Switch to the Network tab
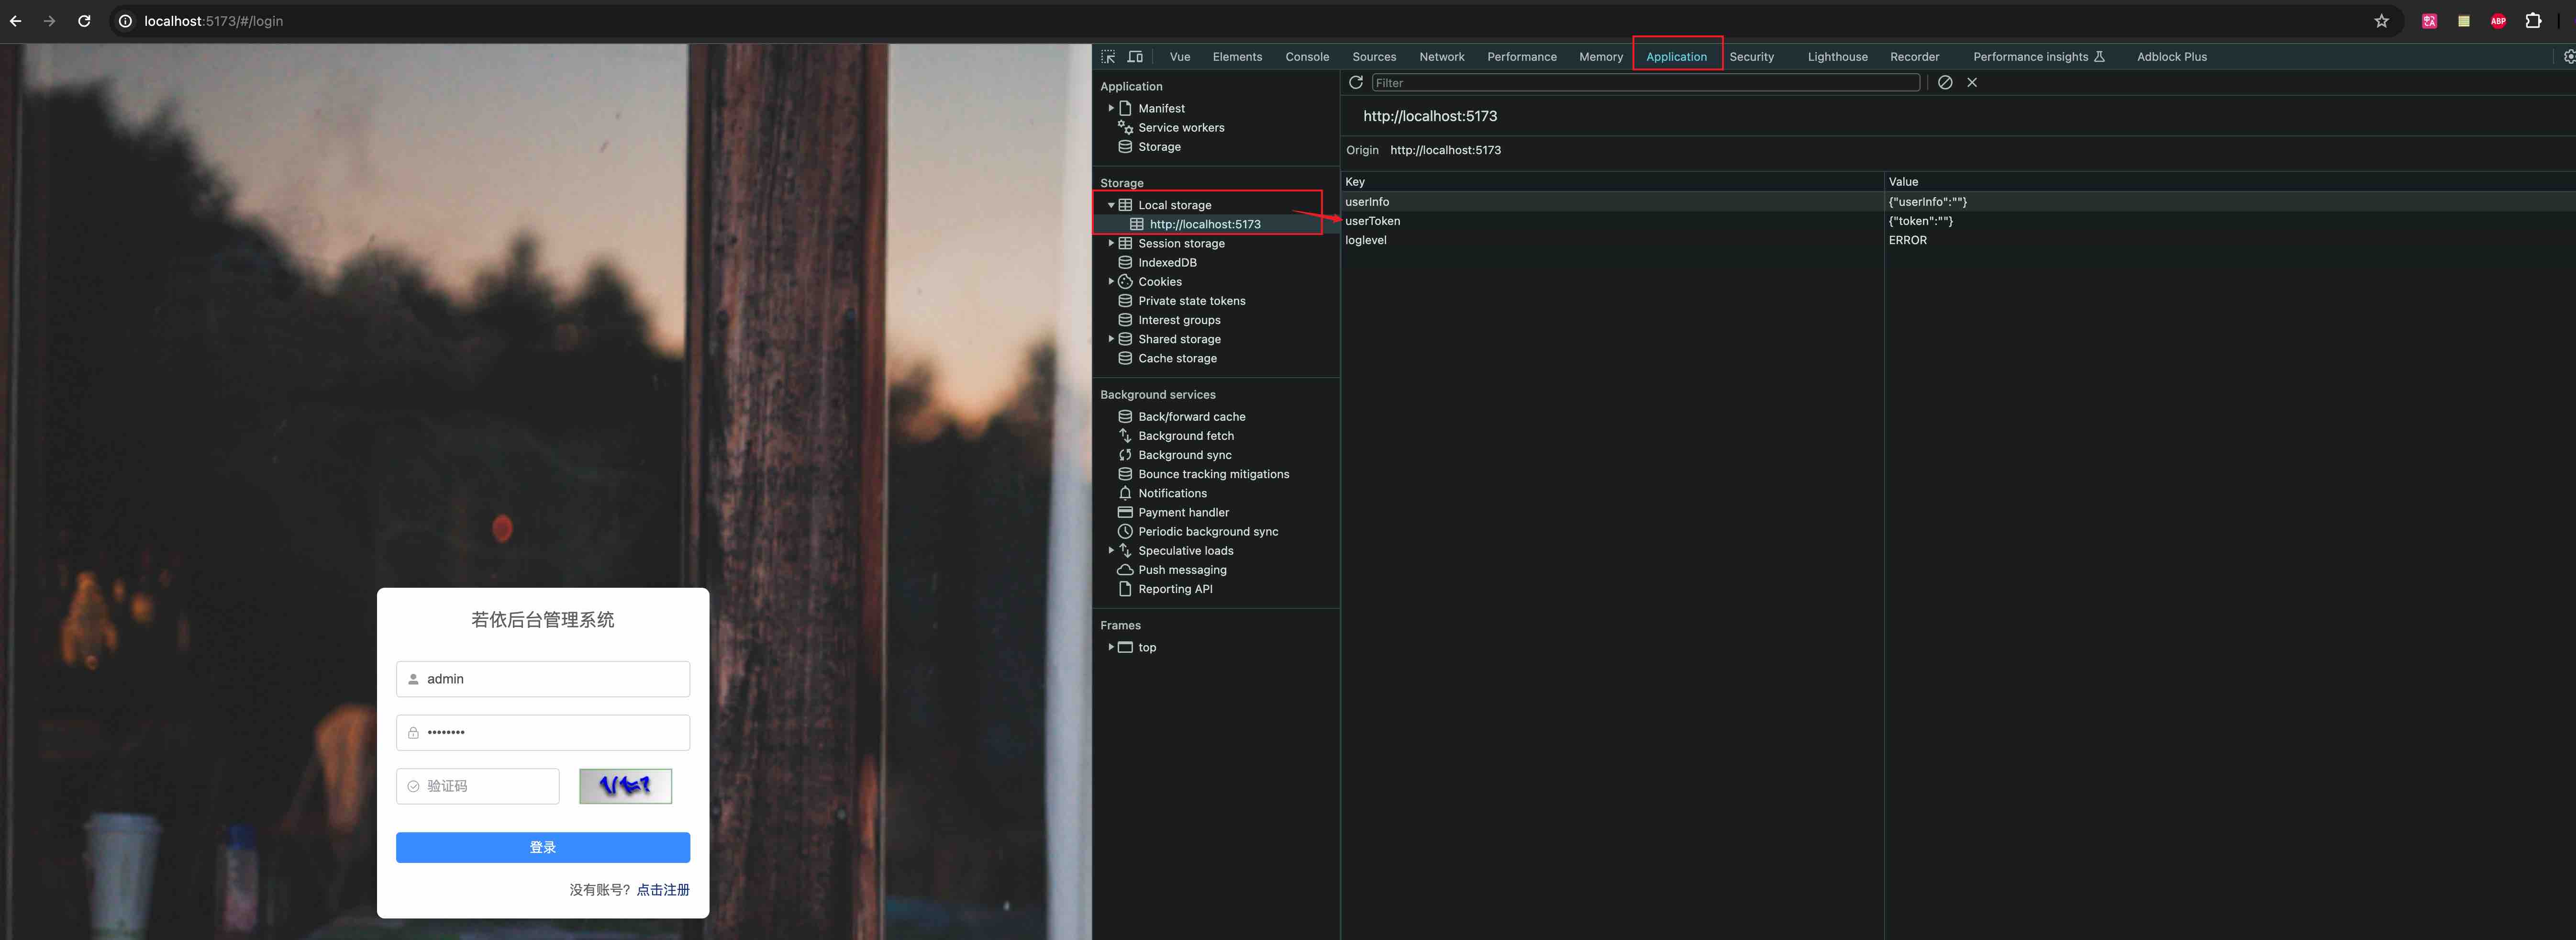 point(1441,57)
